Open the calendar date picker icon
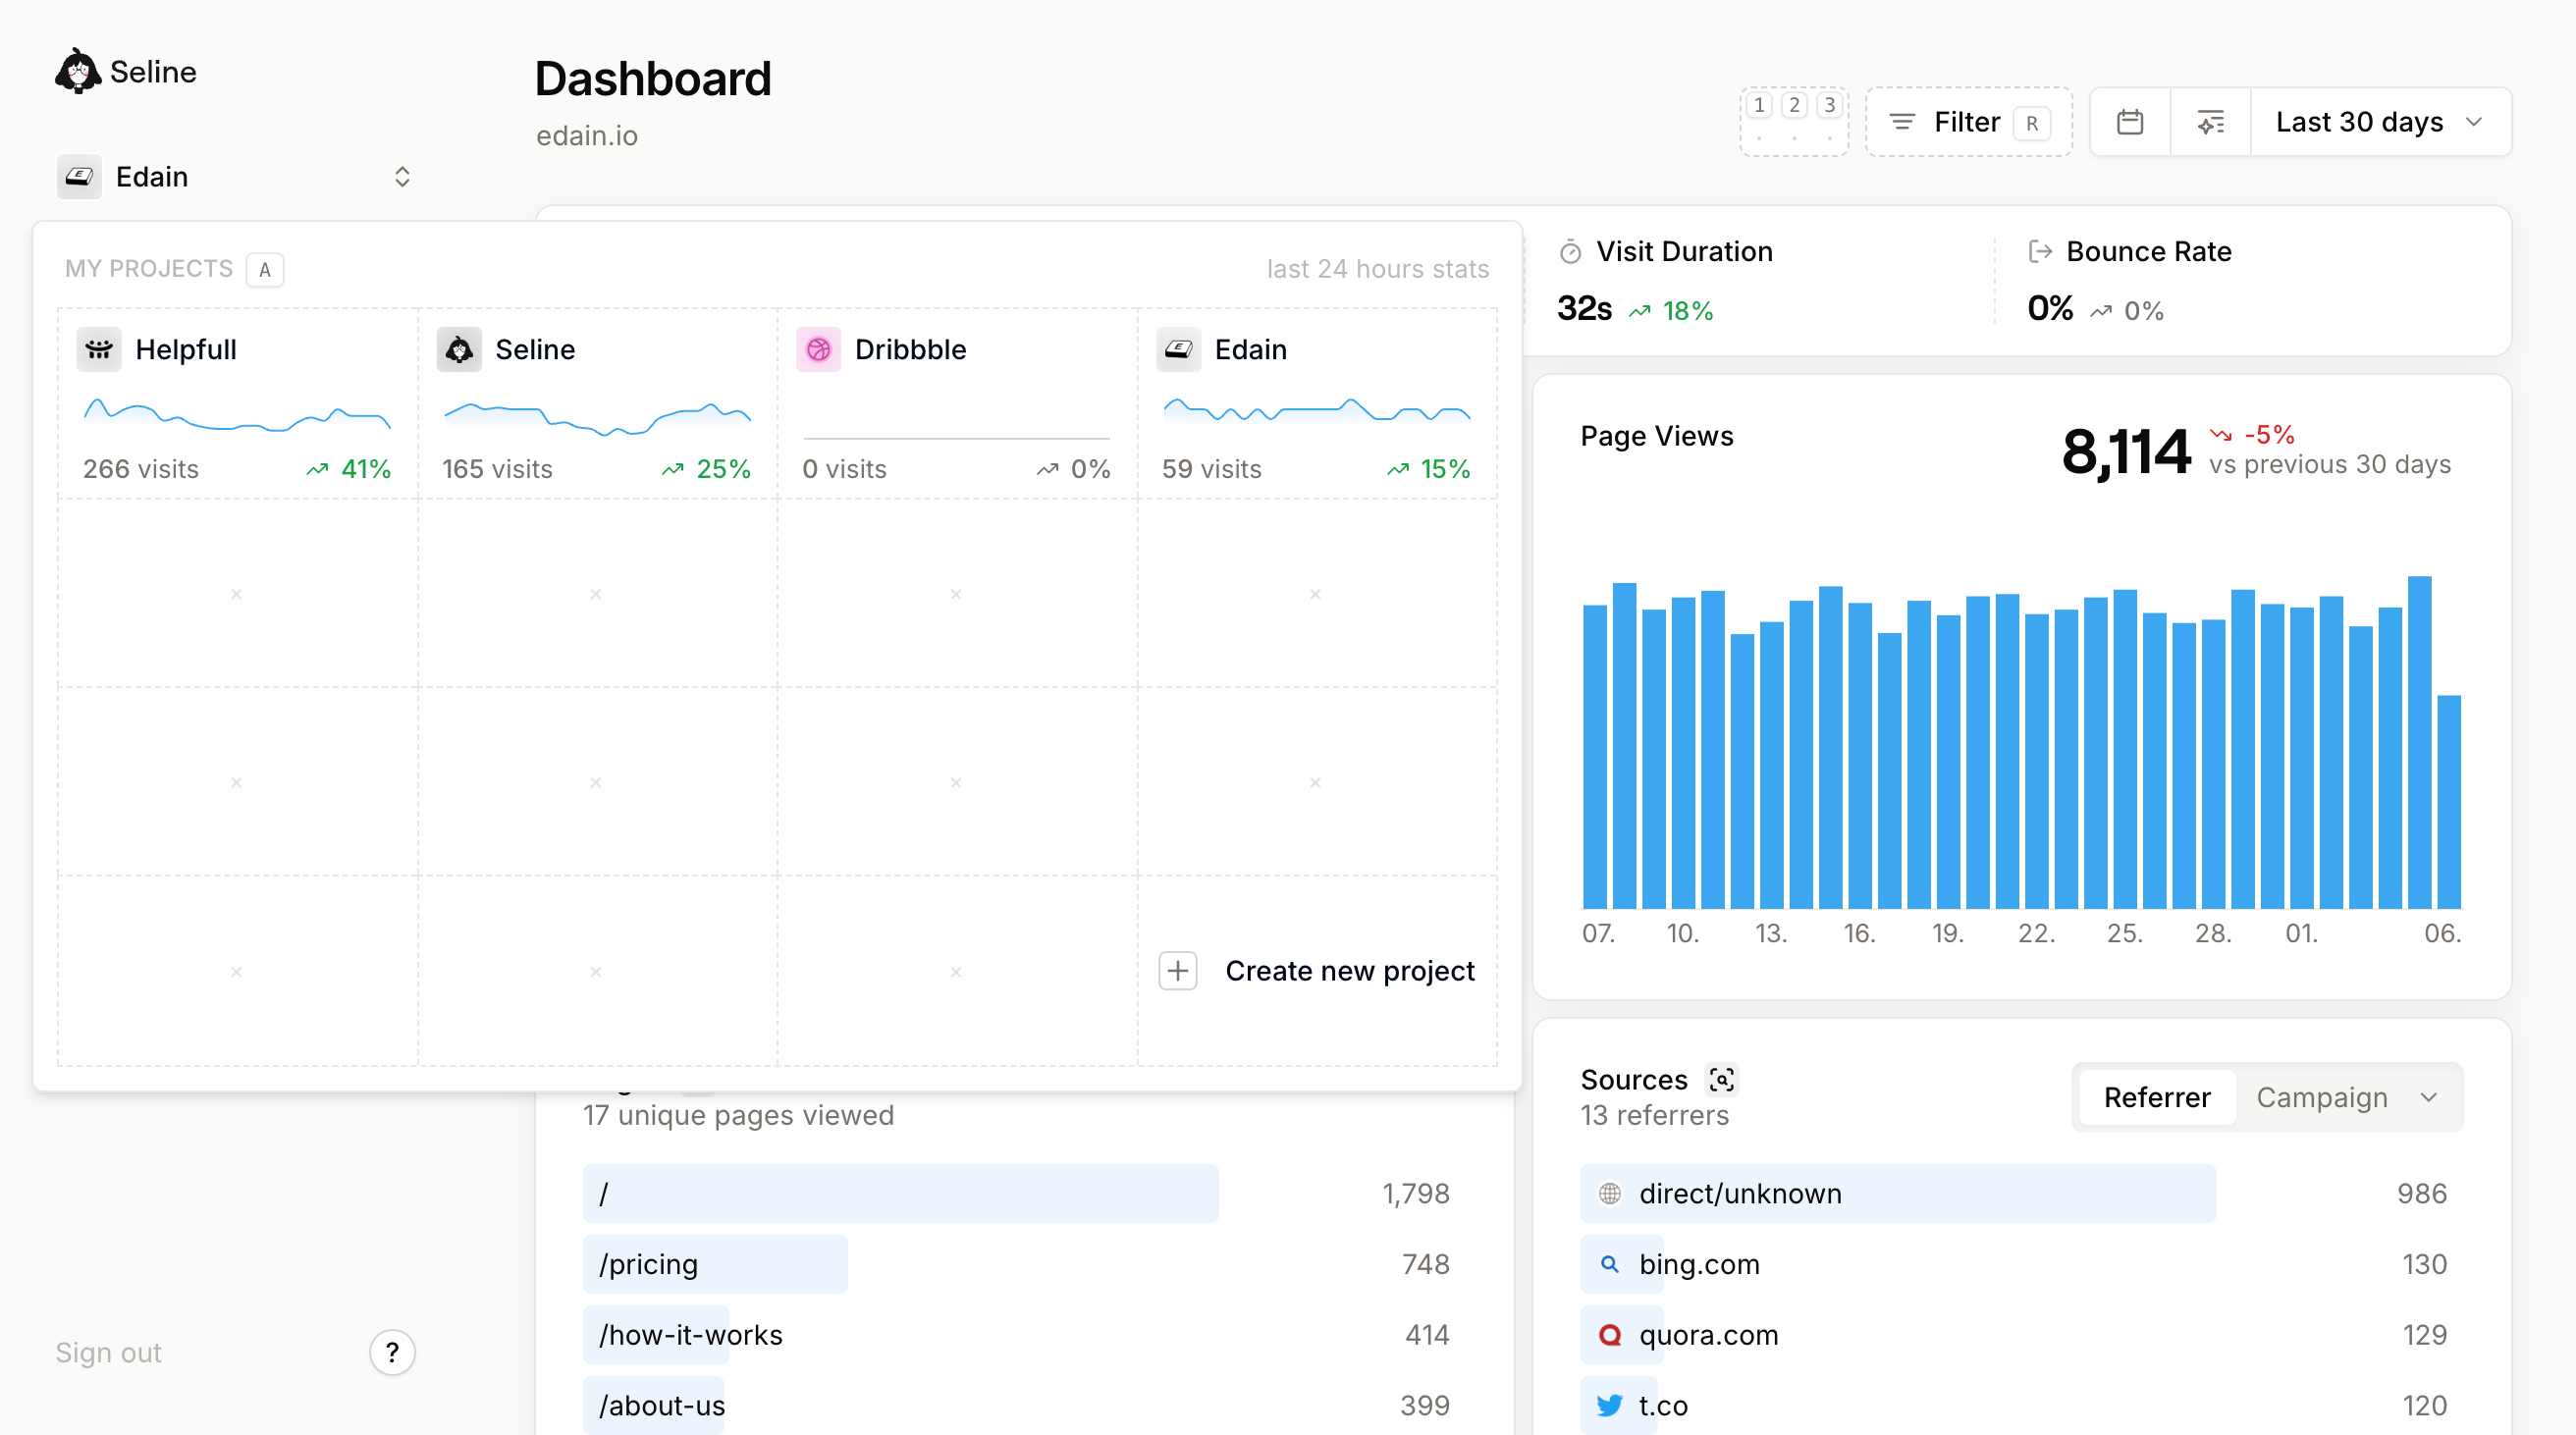Screen dimensions: 2576x1435 click(x=2130, y=122)
